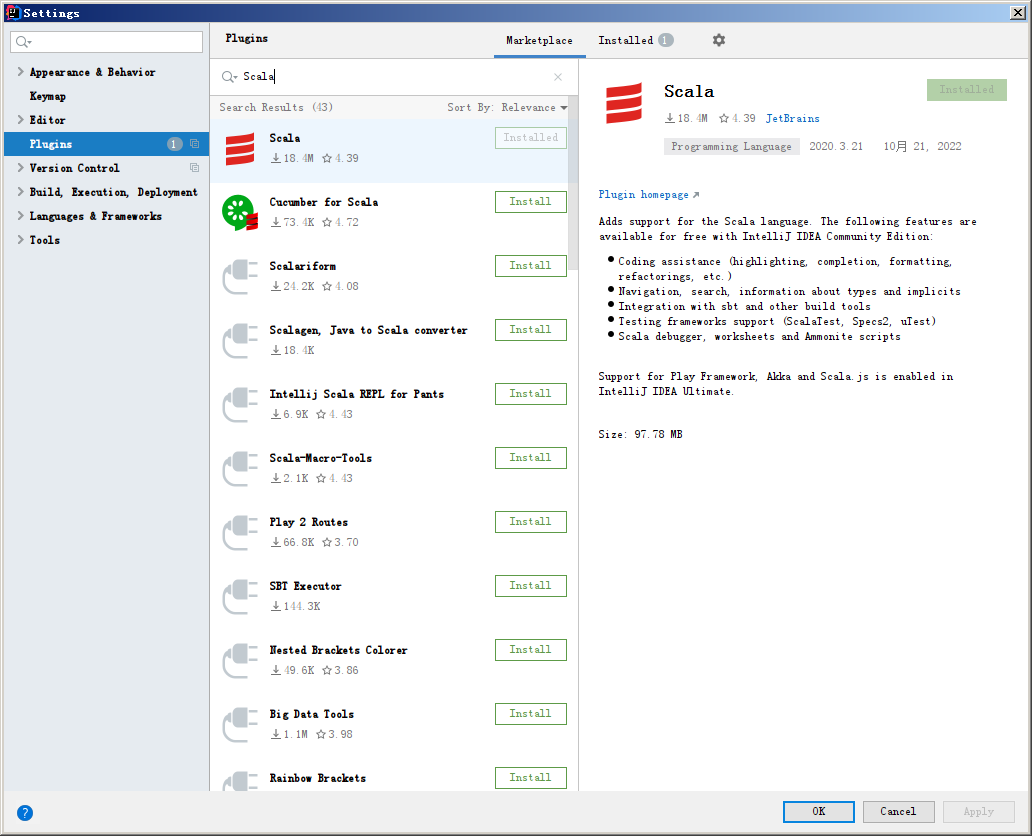Expand the Editor settings node
This screenshot has height=836, width=1032.
(20, 120)
